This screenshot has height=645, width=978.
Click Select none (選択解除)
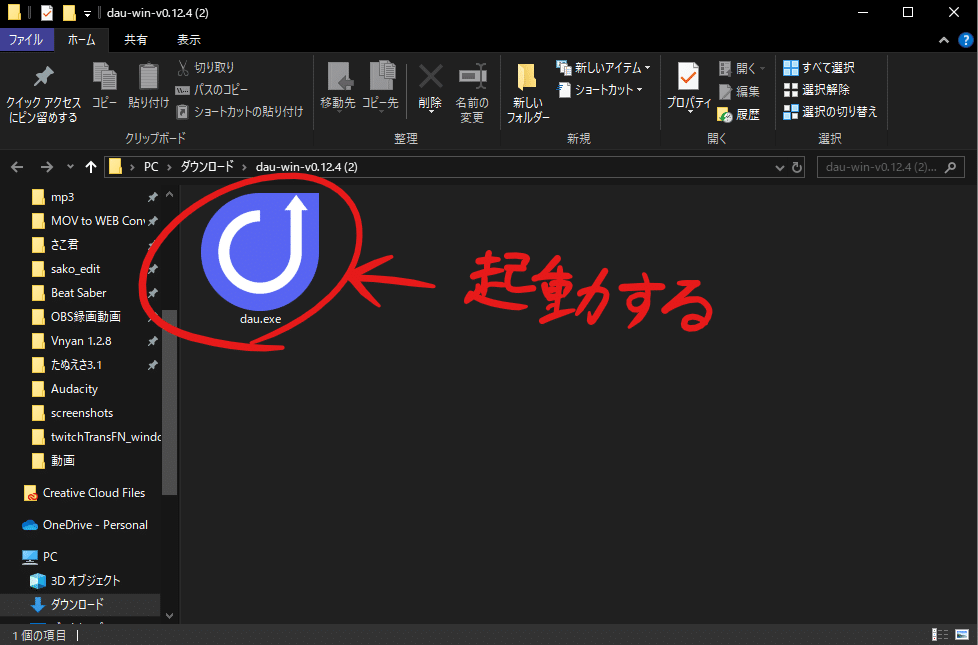tap(816, 90)
